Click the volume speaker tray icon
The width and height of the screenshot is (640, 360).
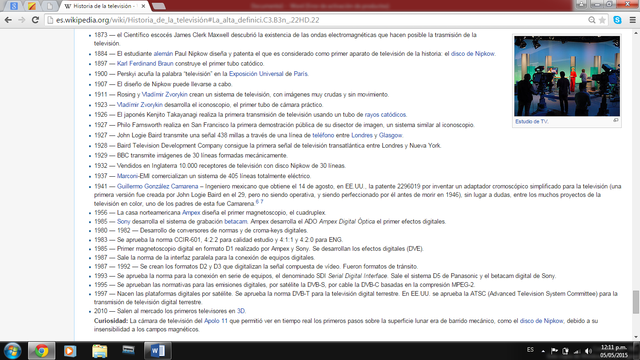click(588, 351)
